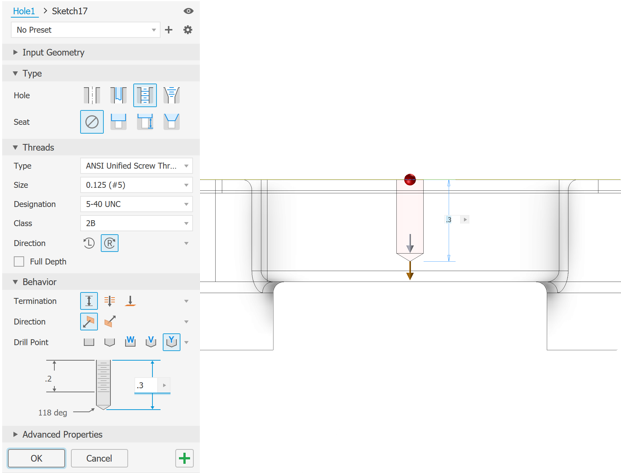Select angled drill point icon
Image resolution: width=621 pixels, height=474 pixels.
[x=110, y=342]
